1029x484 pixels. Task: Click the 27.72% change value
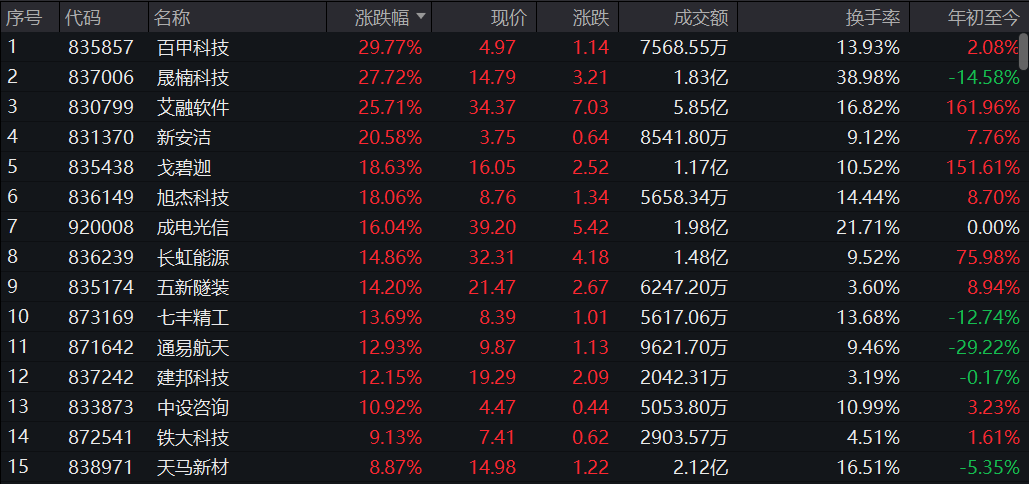point(390,77)
